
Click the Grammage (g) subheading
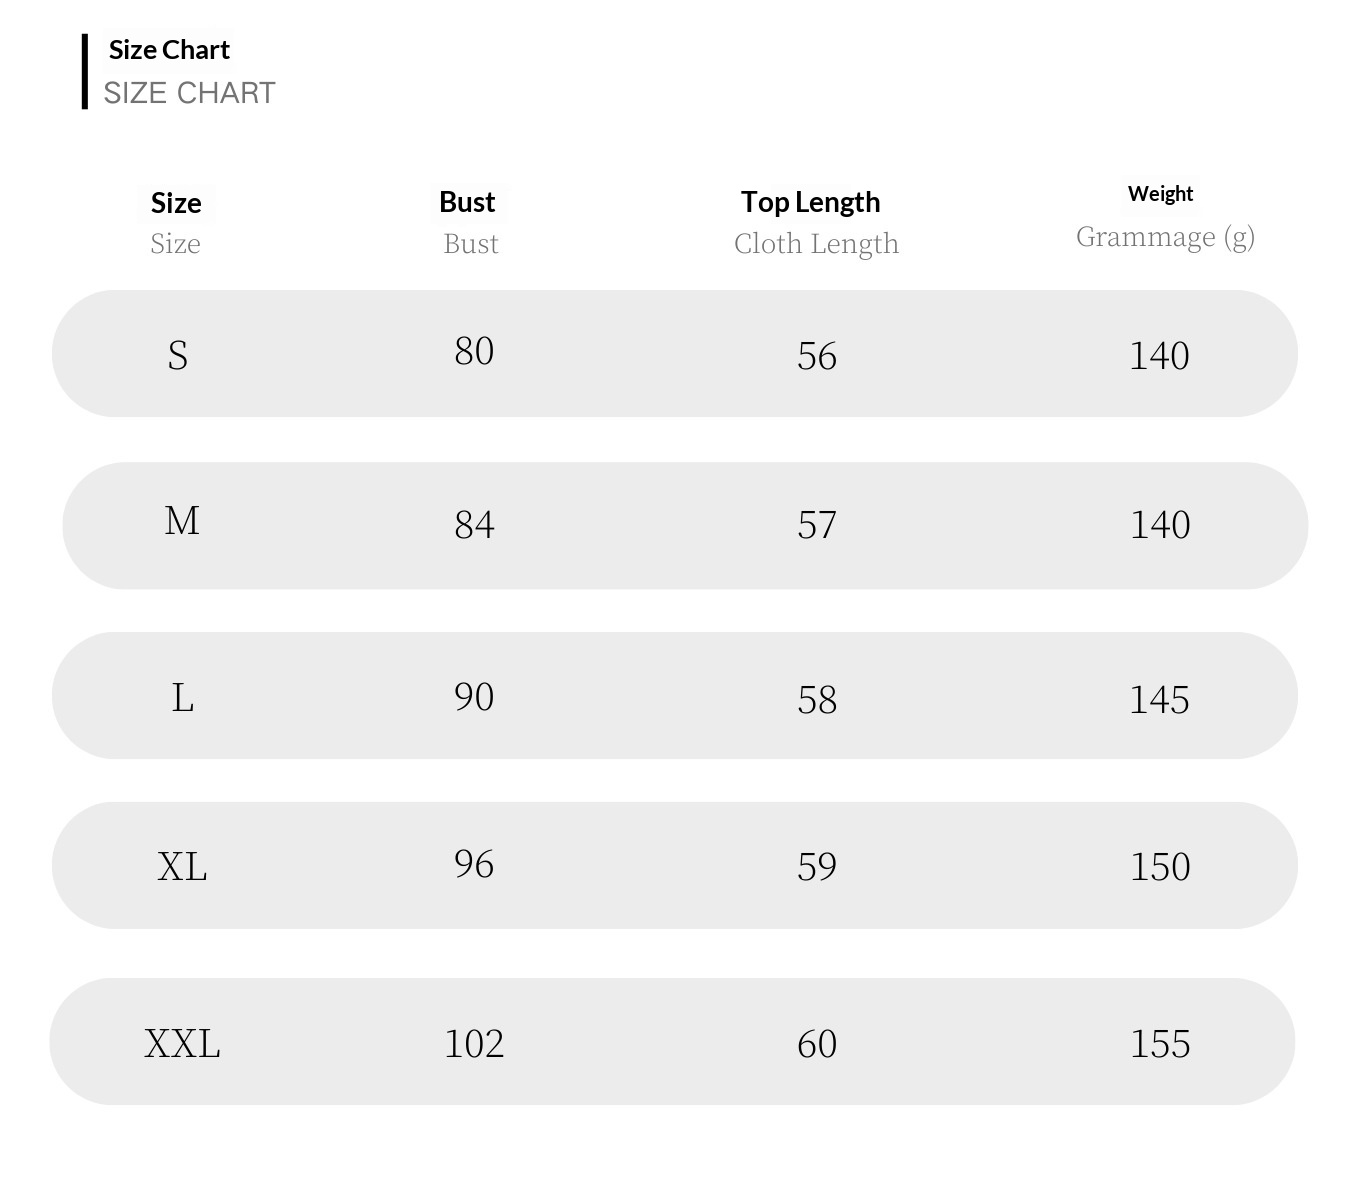1165,237
